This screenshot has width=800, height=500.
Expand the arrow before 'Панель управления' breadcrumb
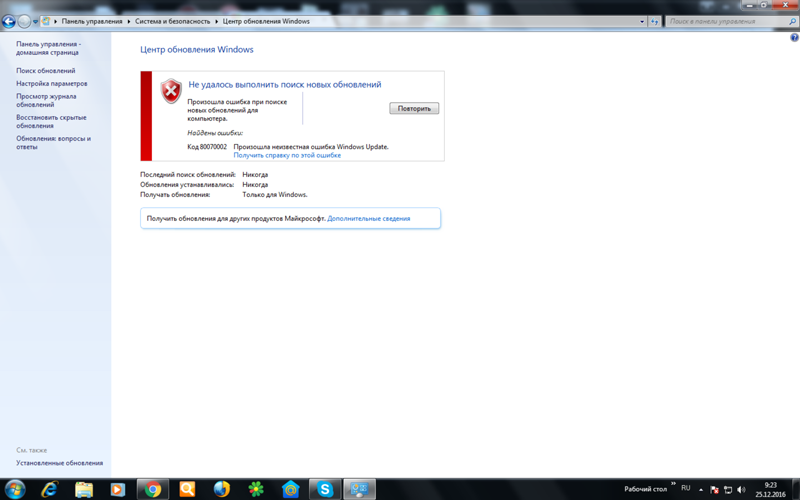tap(56, 21)
